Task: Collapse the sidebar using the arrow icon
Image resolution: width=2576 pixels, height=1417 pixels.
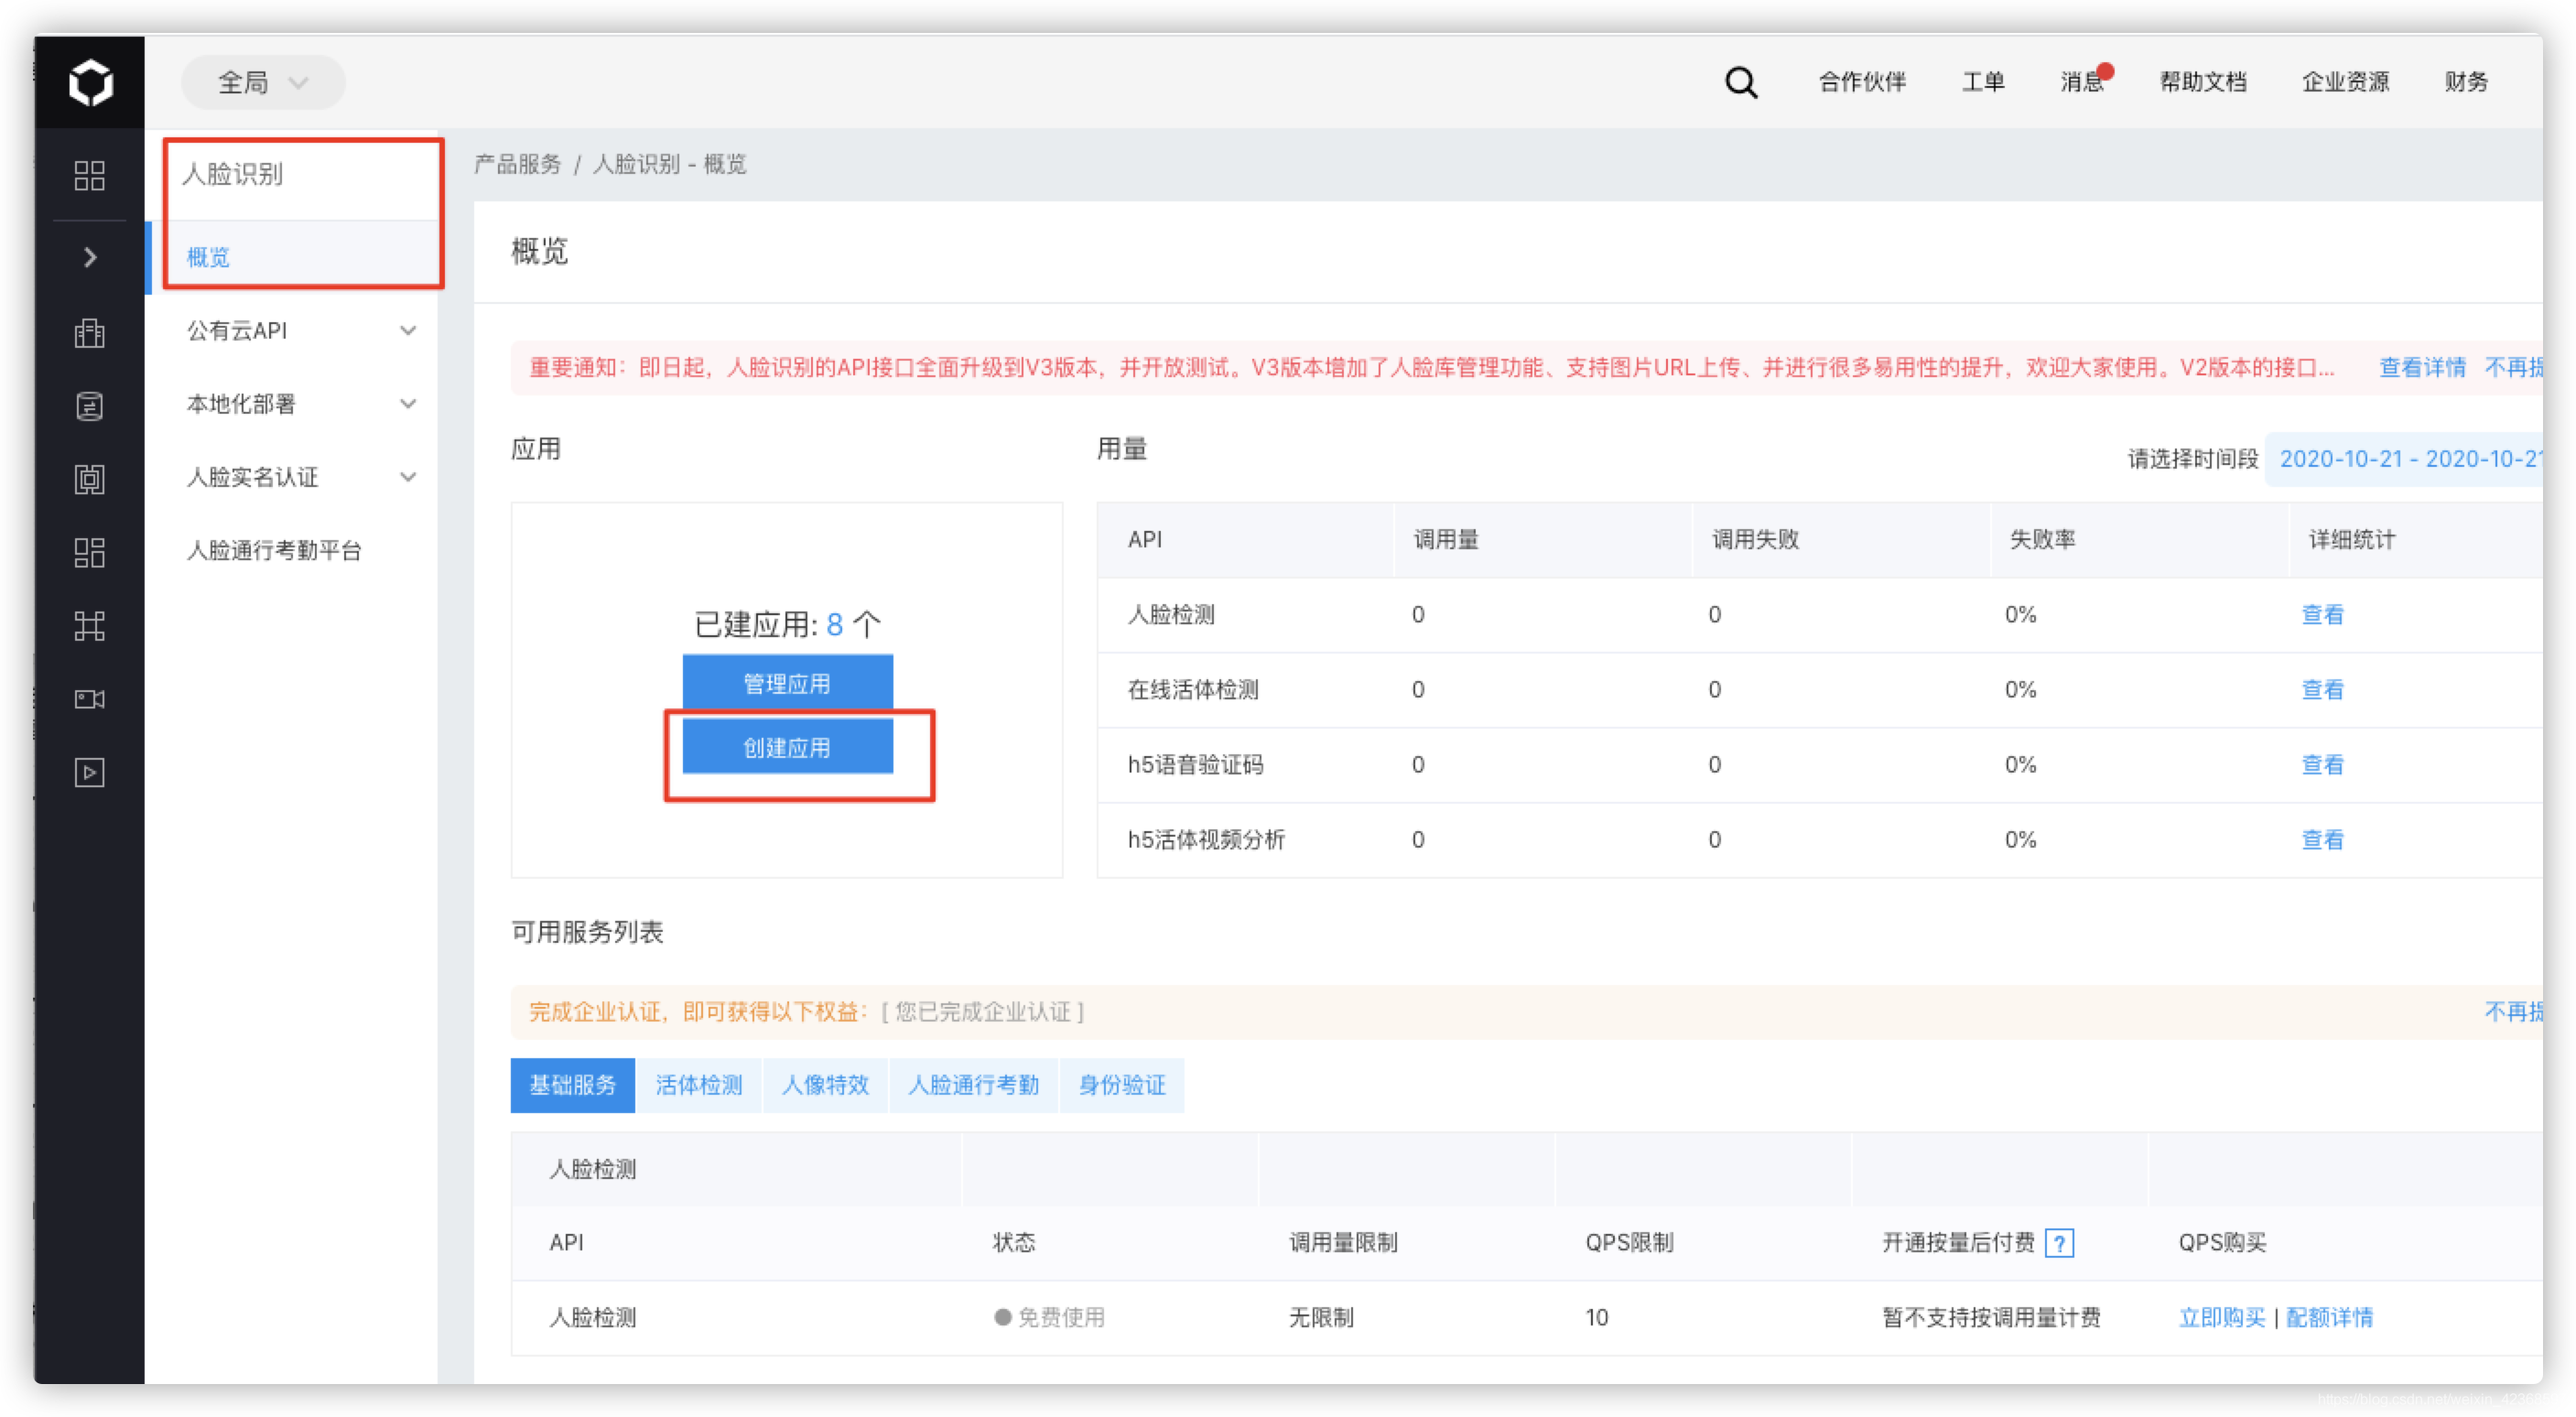Action: [89, 257]
